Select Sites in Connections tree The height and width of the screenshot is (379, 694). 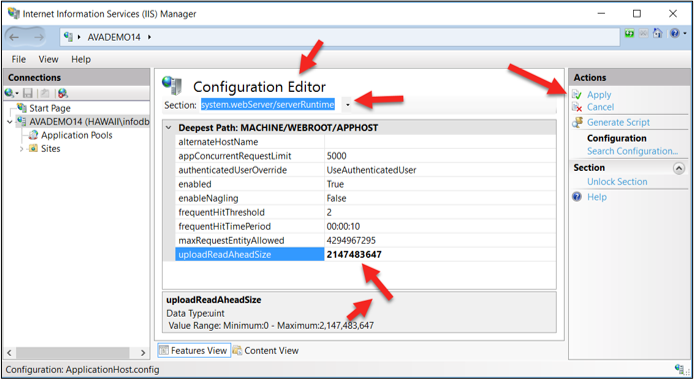tap(50, 148)
